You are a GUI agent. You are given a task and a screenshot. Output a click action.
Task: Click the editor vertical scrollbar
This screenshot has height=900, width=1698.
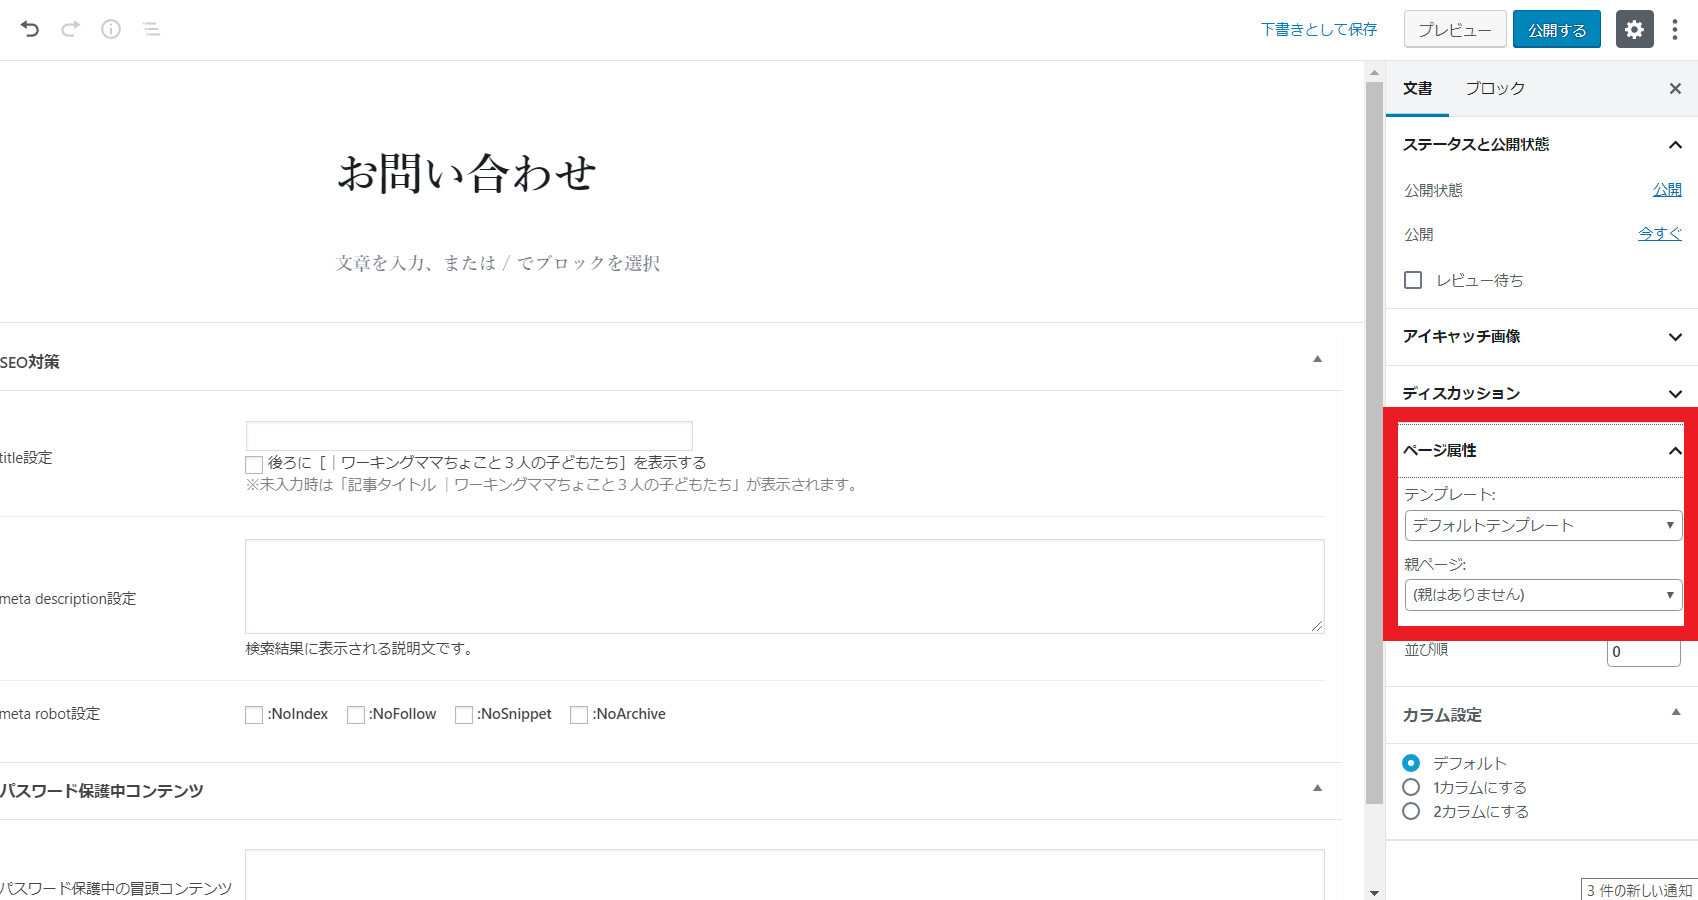[x=1374, y=440]
